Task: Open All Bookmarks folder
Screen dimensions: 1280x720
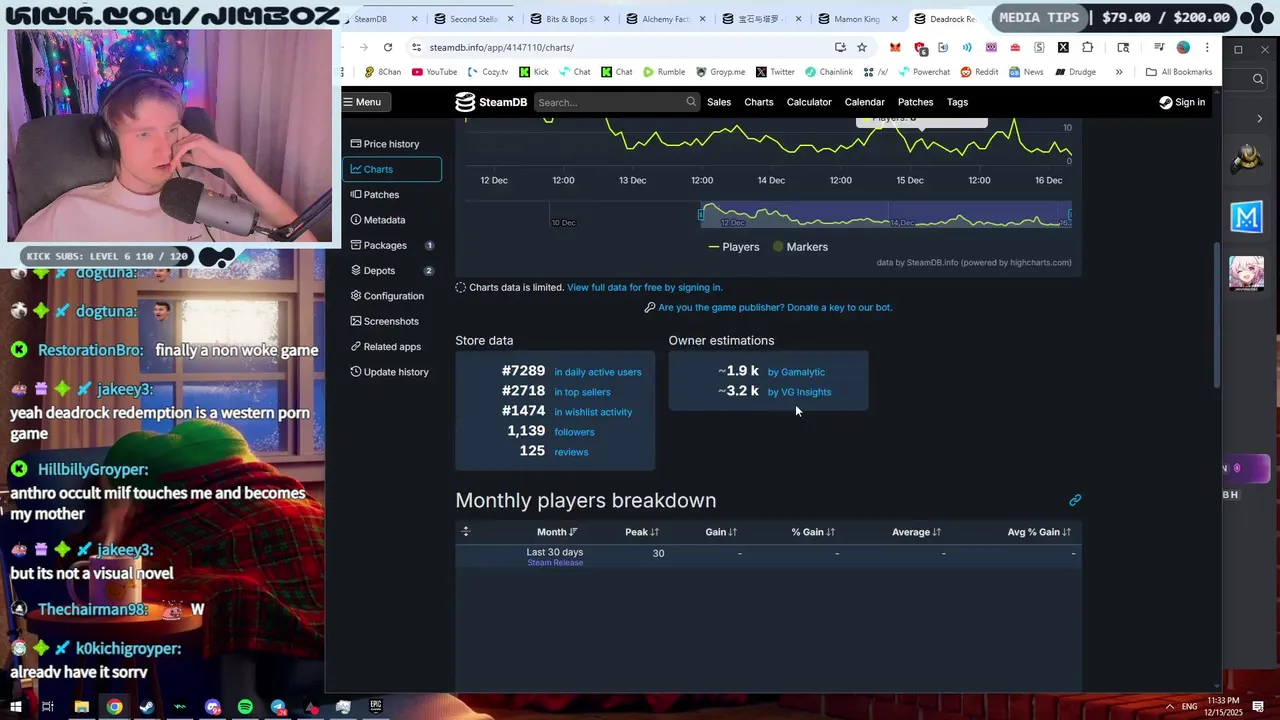Action: [x=1179, y=72]
